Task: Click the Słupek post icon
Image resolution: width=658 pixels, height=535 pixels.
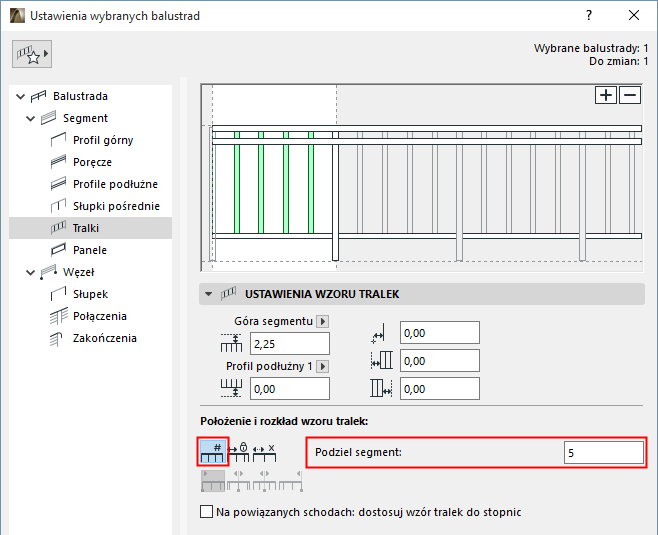Action: point(58,294)
